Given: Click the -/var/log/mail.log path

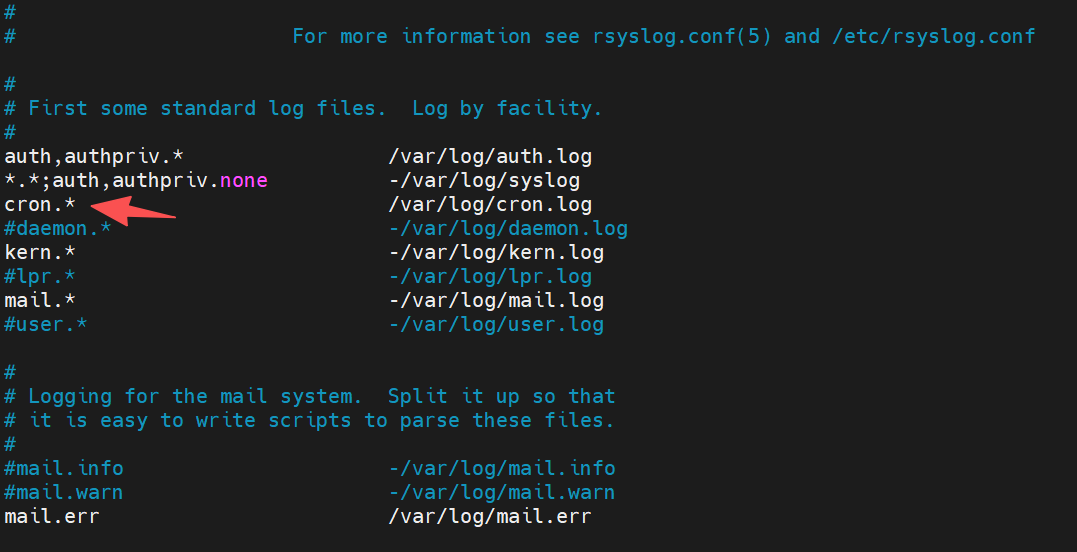Looking at the screenshot, I should tap(496, 301).
